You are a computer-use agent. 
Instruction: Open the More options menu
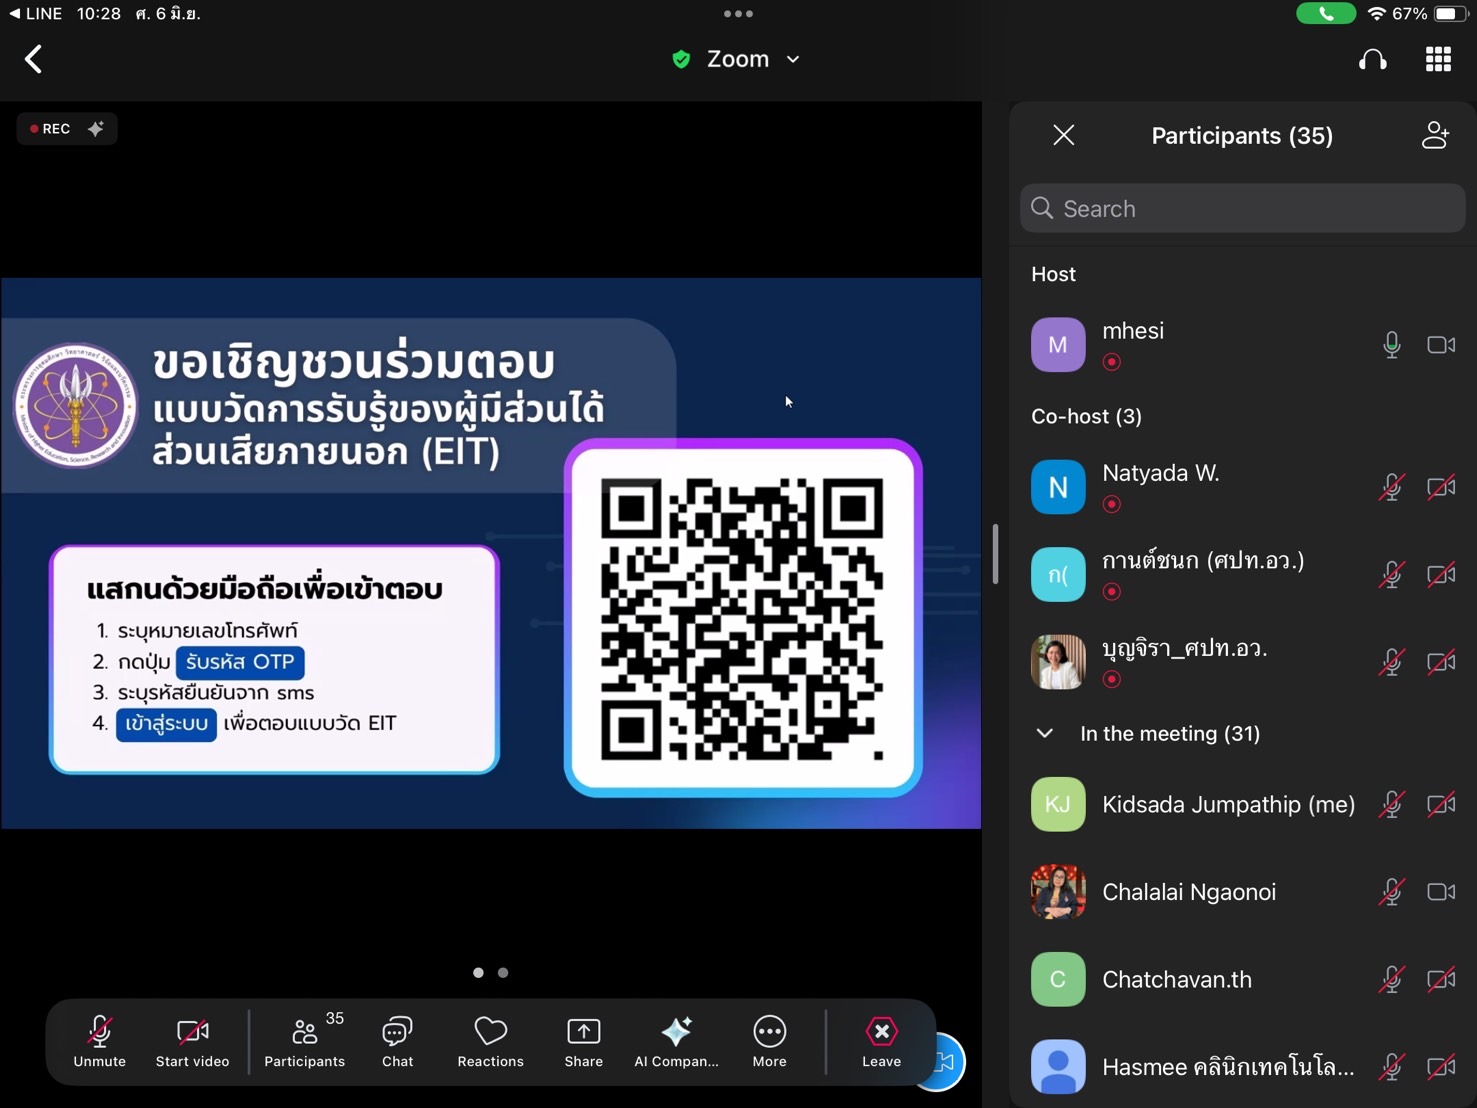[x=769, y=1041]
